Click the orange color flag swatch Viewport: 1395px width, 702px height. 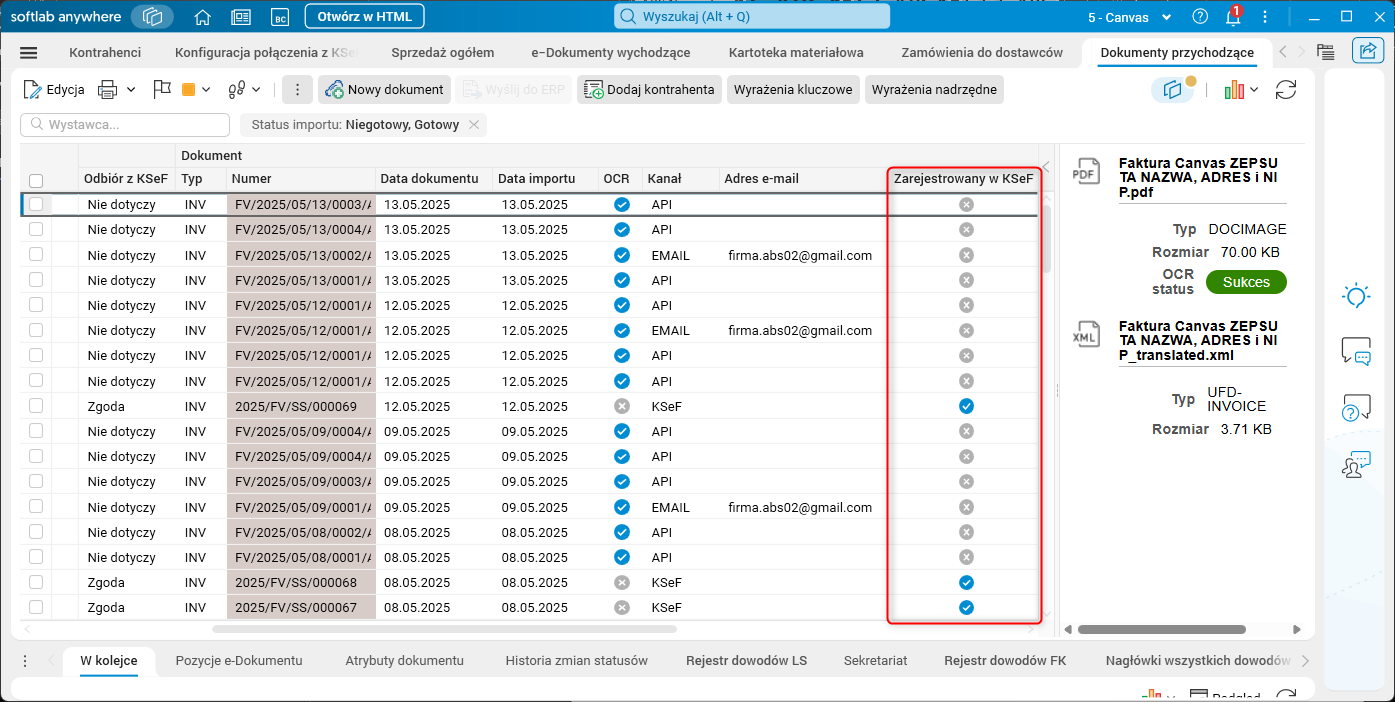189,90
